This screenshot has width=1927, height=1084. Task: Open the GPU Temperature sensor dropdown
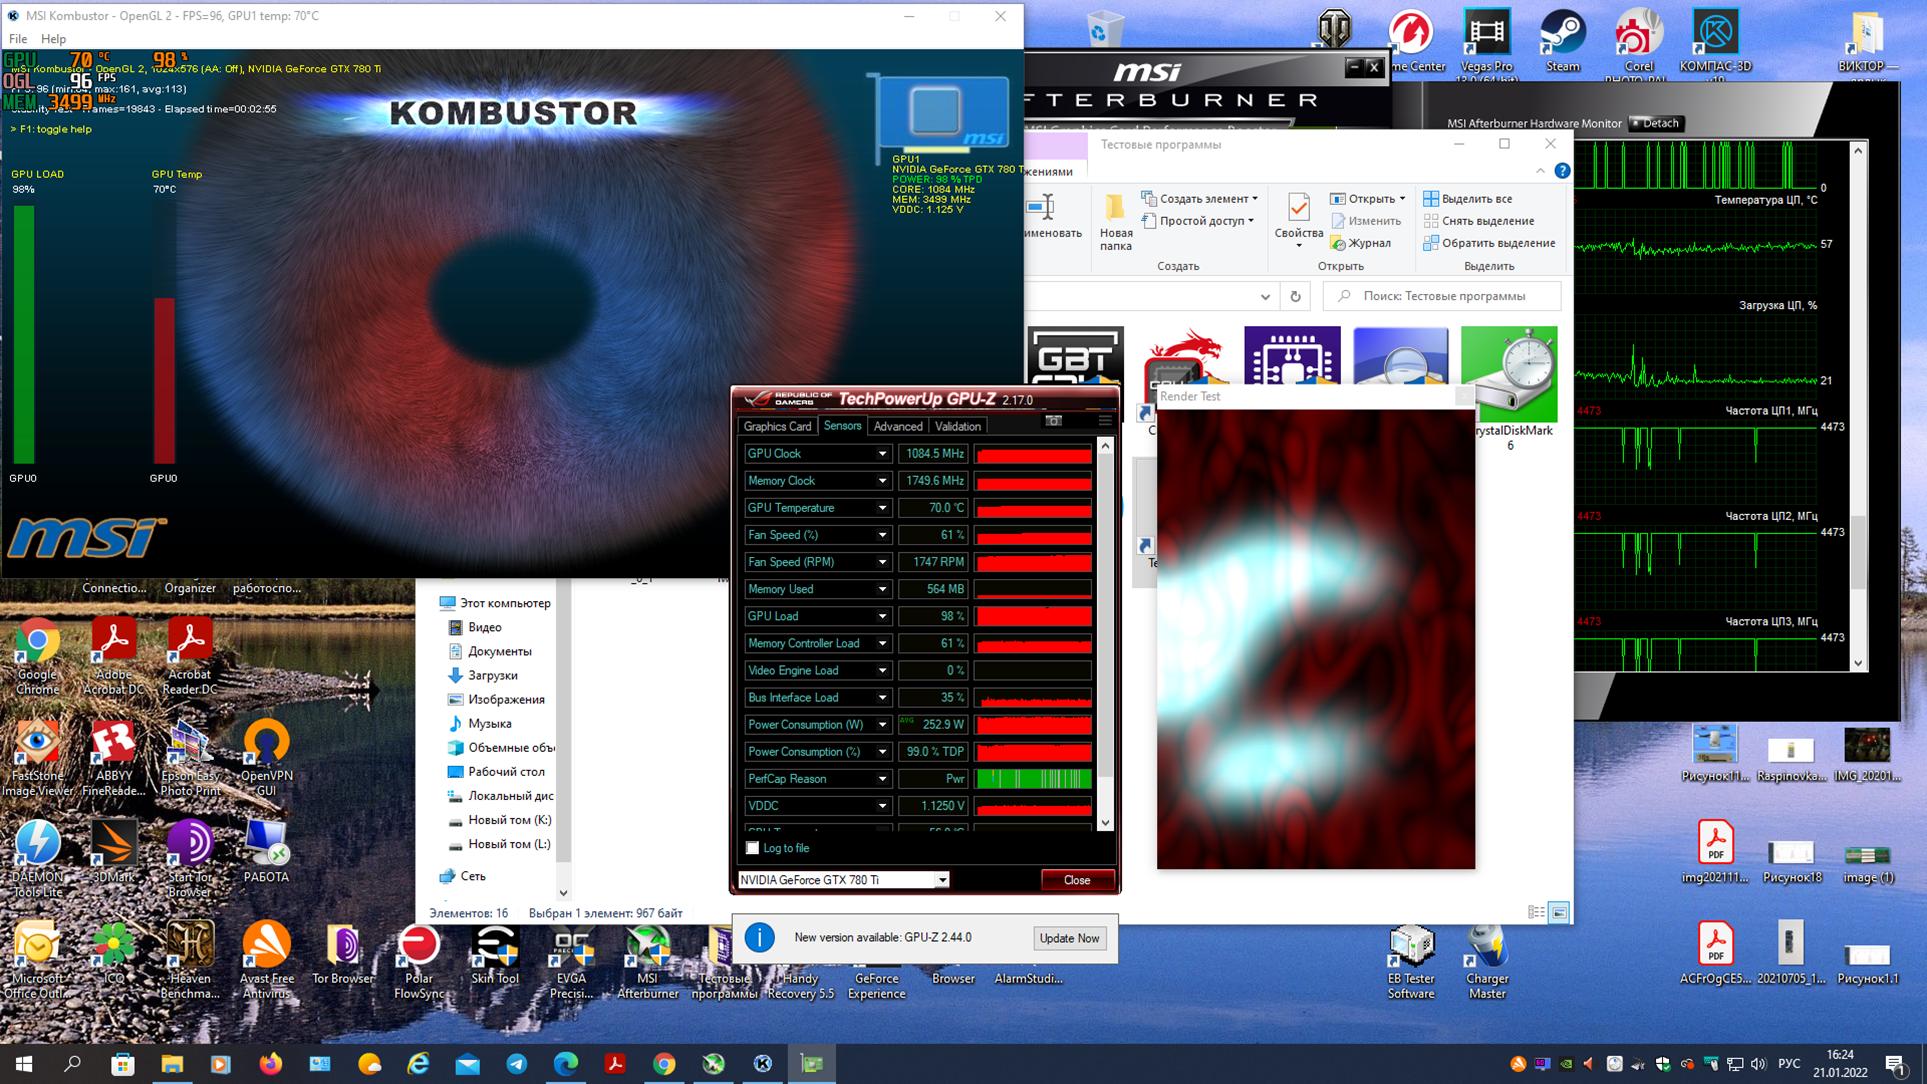click(882, 508)
